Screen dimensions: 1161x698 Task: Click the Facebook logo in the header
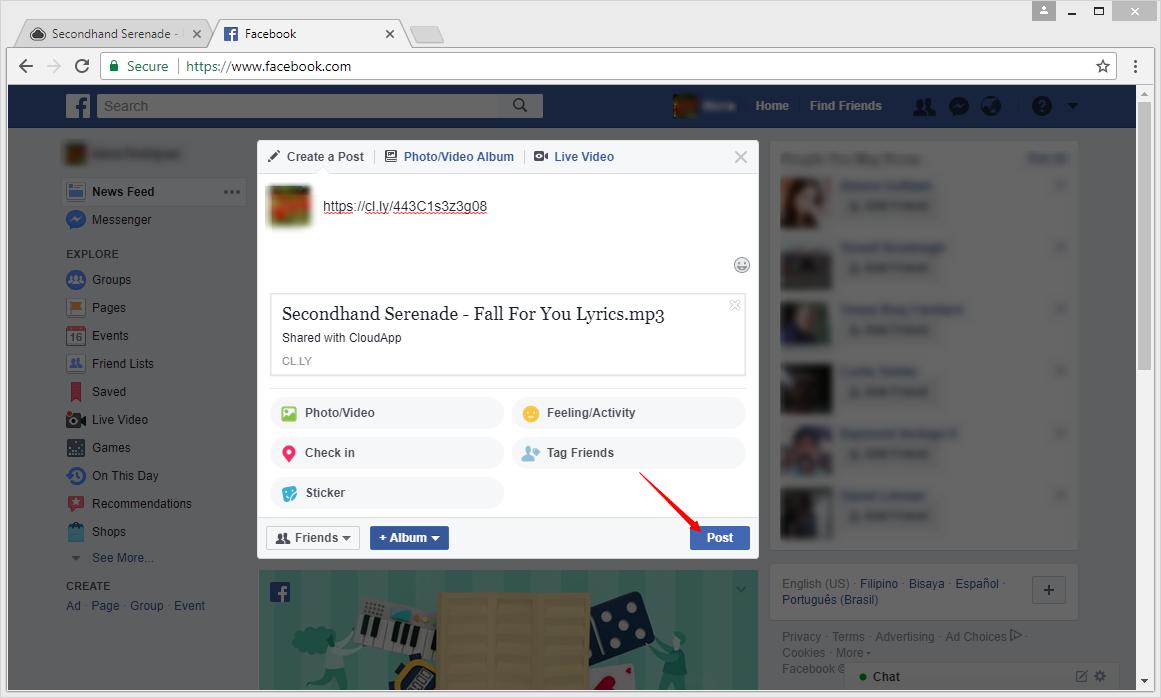pyautogui.click(x=78, y=106)
